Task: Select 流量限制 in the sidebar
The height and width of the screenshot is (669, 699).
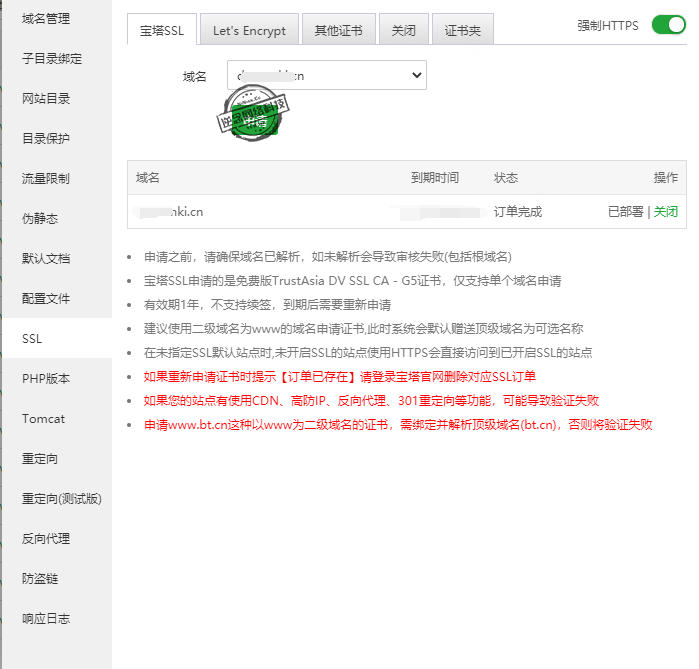Action: [x=46, y=179]
